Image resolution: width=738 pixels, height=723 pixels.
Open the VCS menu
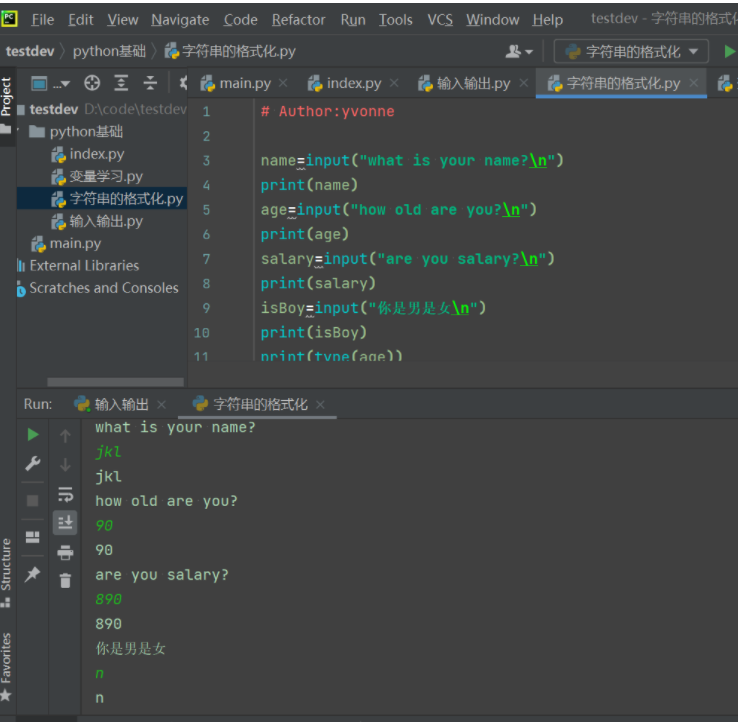[x=440, y=20]
